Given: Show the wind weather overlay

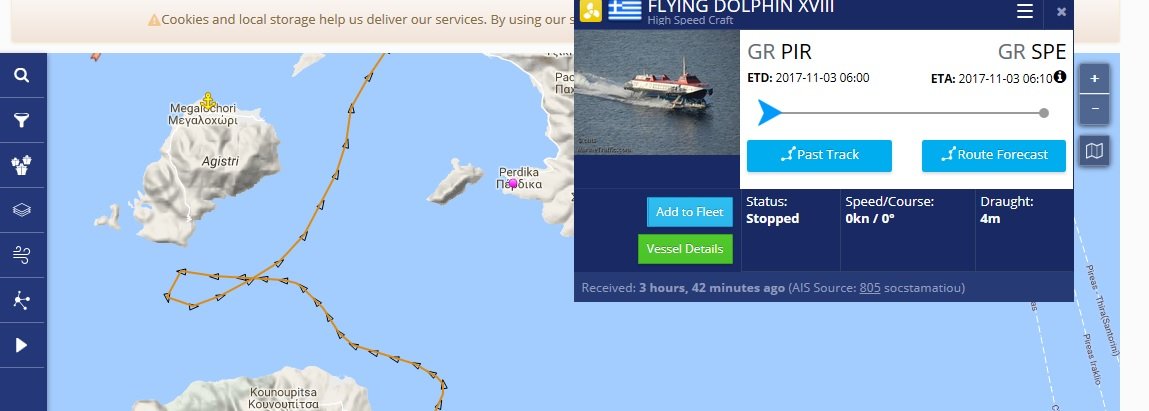Looking at the screenshot, I should [x=22, y=255].
